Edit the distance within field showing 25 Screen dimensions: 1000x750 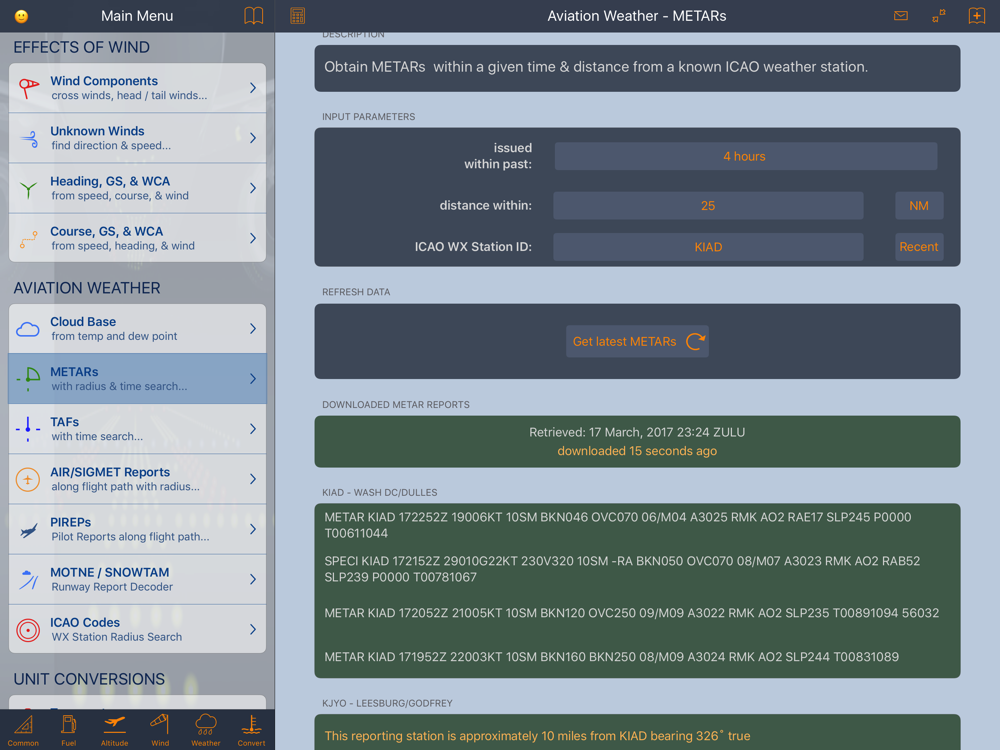pyautogui.click(x=708, y=205)
